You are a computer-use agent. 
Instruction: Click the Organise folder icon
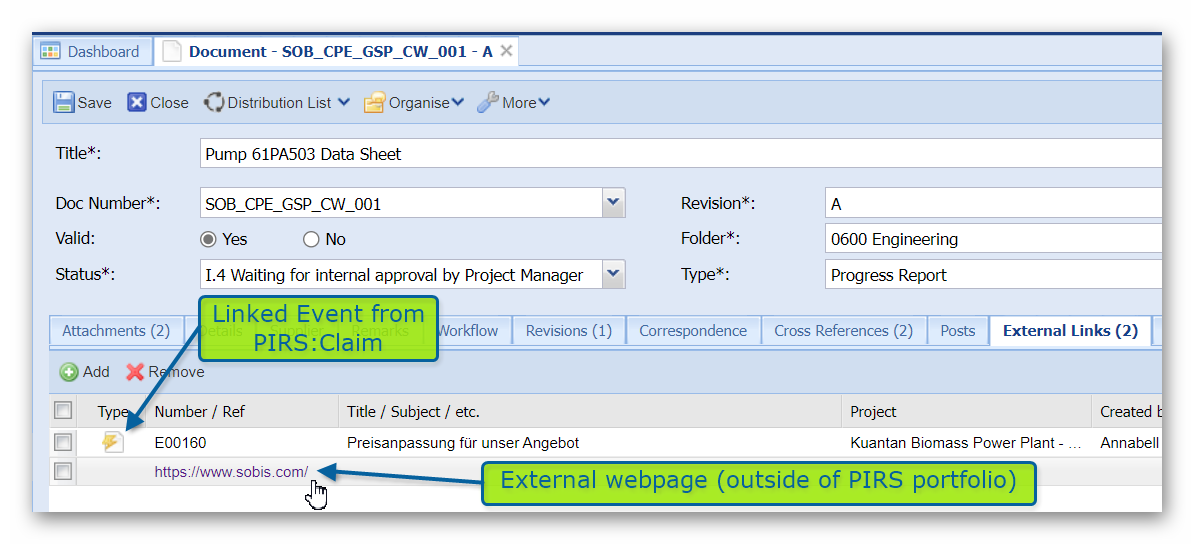tap(374, 102)
